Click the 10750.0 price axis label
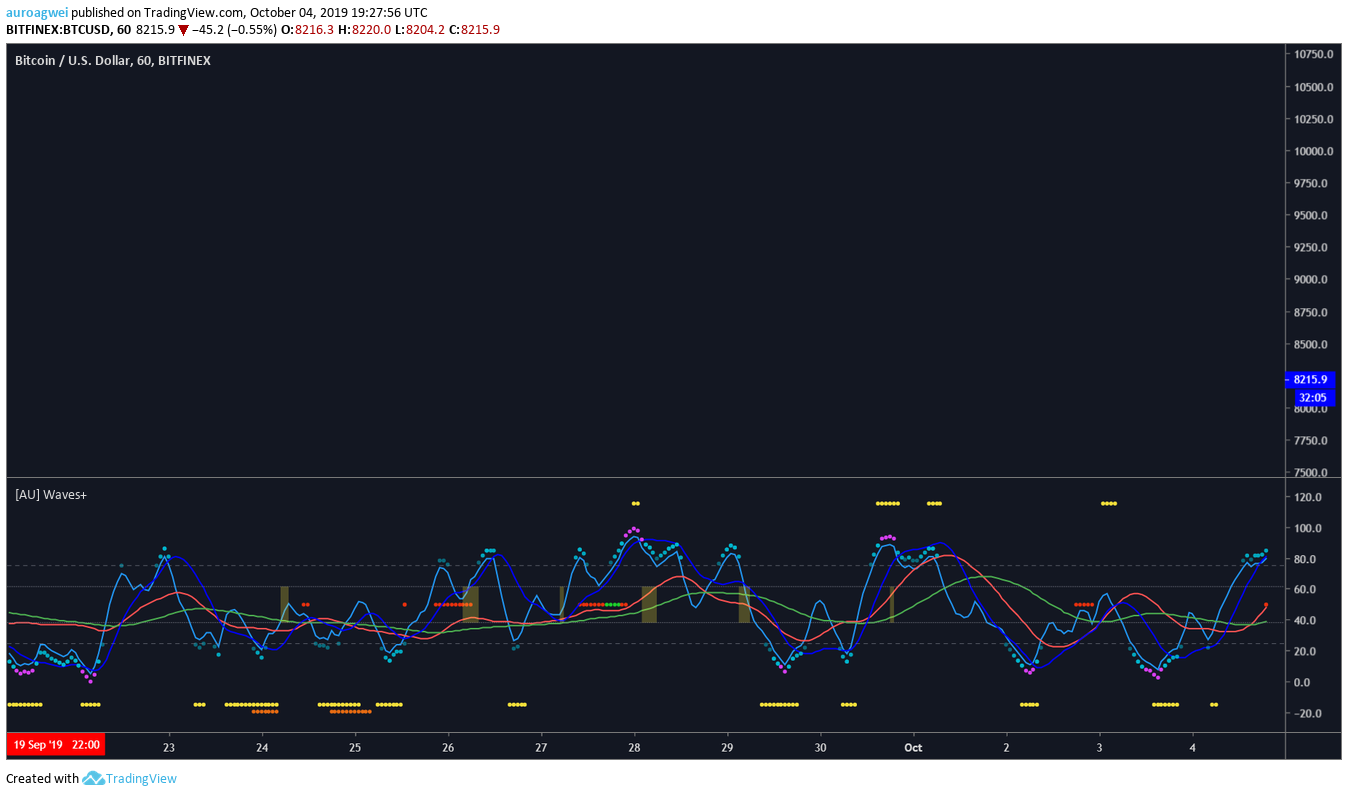Screen dimensions: 1348x796 (1313, 55)
